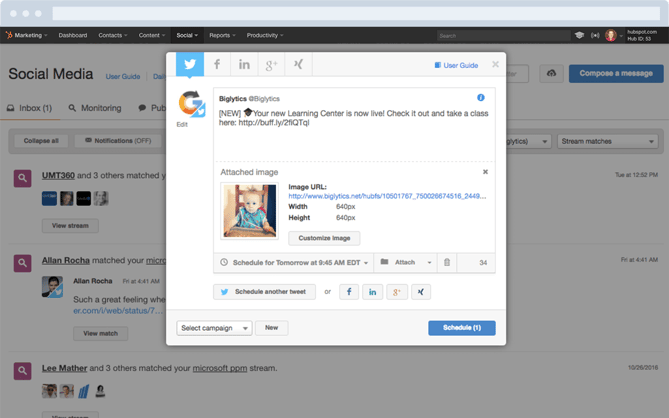Open Schedule for Tomorrow at 9:45 AM dropdown
The image size is (669, 418).
coord(294,263)
